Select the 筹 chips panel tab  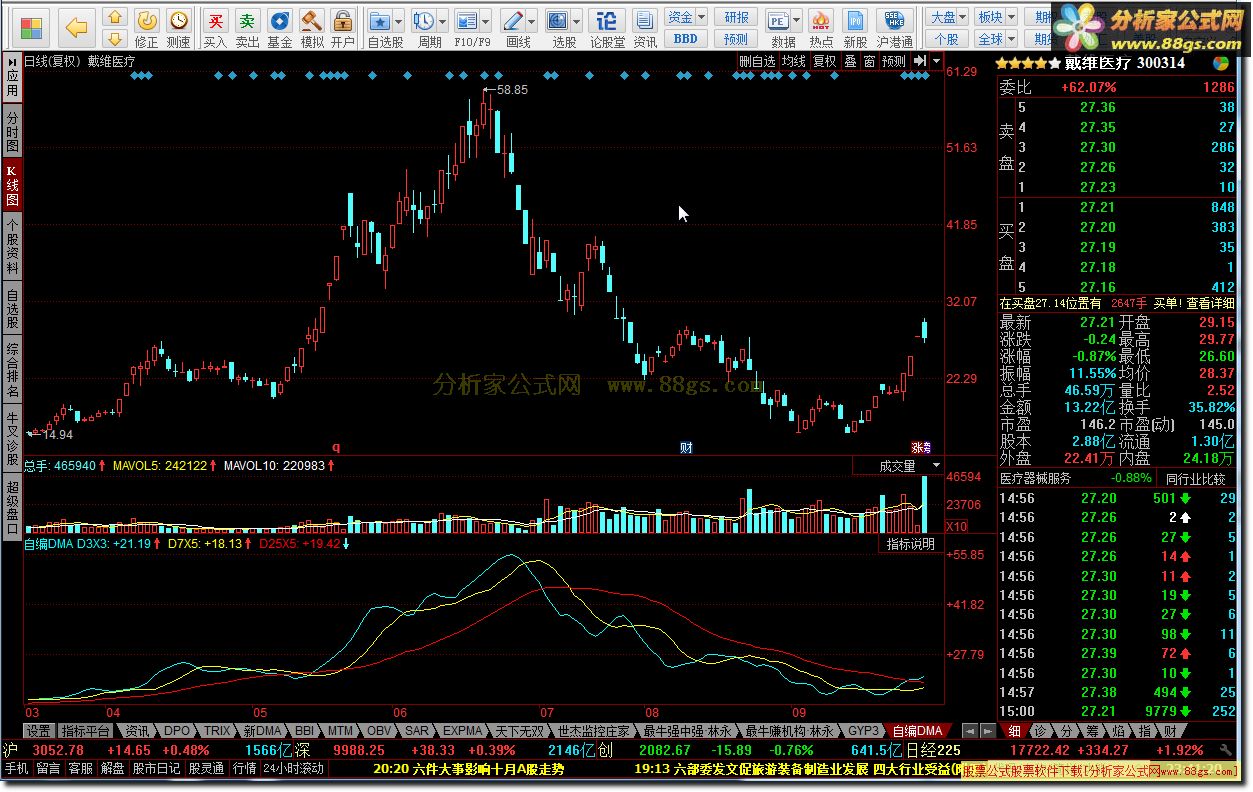click(1093, 731)
